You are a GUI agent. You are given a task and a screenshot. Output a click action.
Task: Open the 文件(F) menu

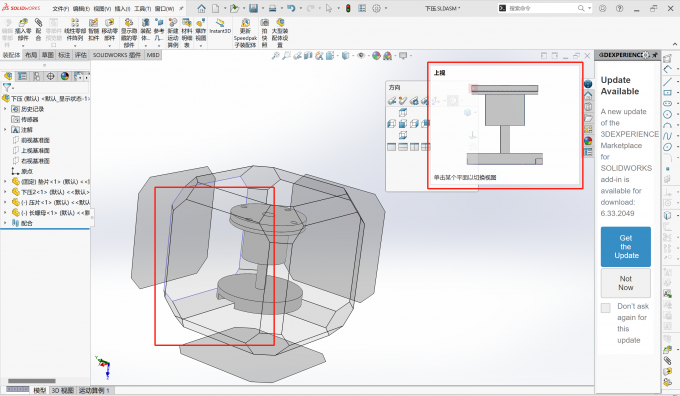pyautogui.click(x=60, y=9)
